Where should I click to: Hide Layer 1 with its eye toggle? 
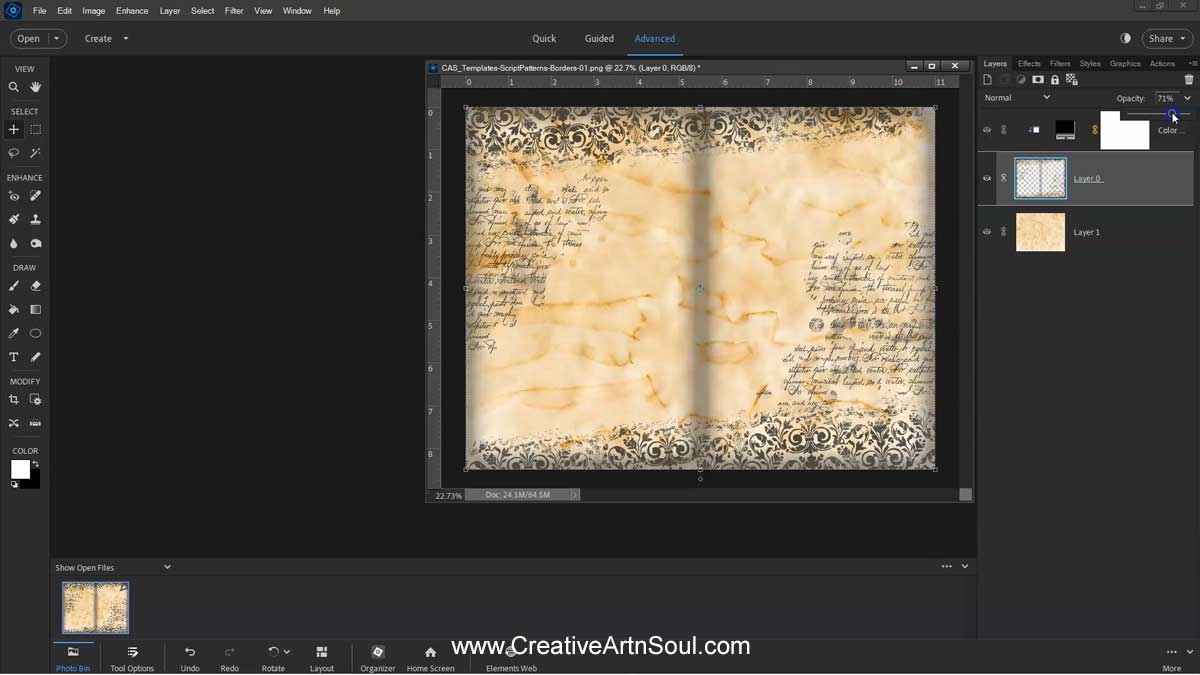pos(987,231)
